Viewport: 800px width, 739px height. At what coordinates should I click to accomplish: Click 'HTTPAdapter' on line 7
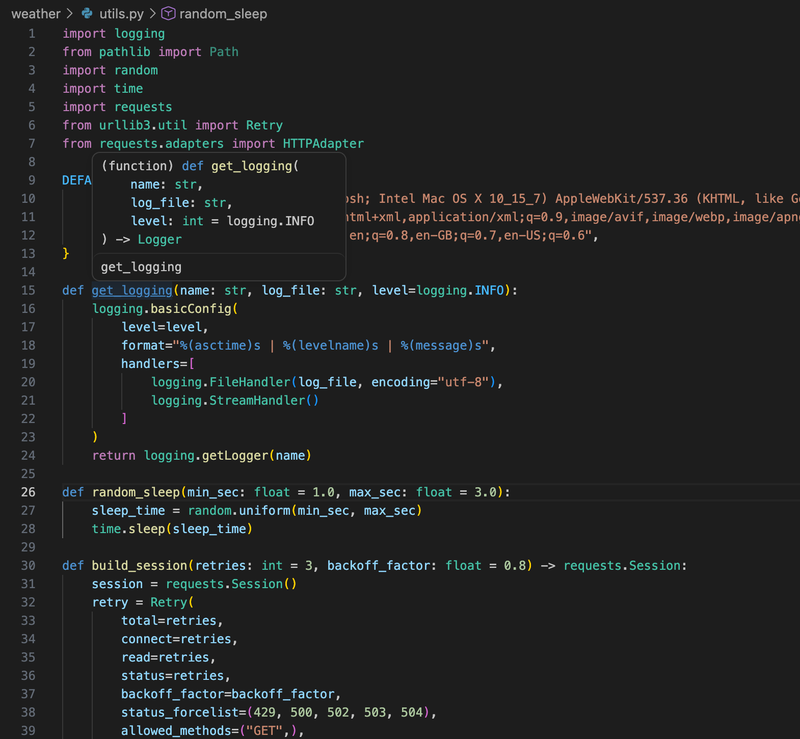point(323,144)
